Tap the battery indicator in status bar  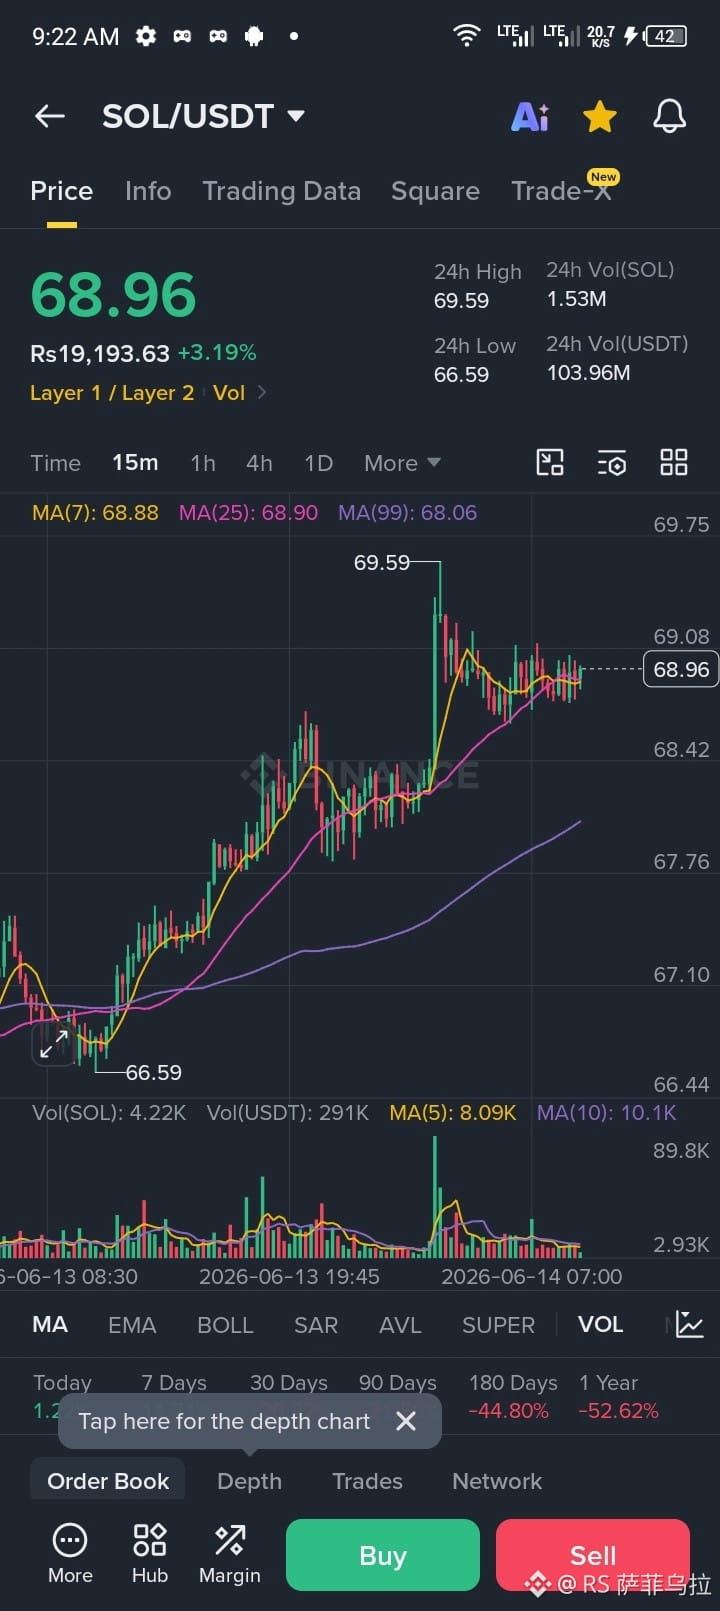pos(666,36)
